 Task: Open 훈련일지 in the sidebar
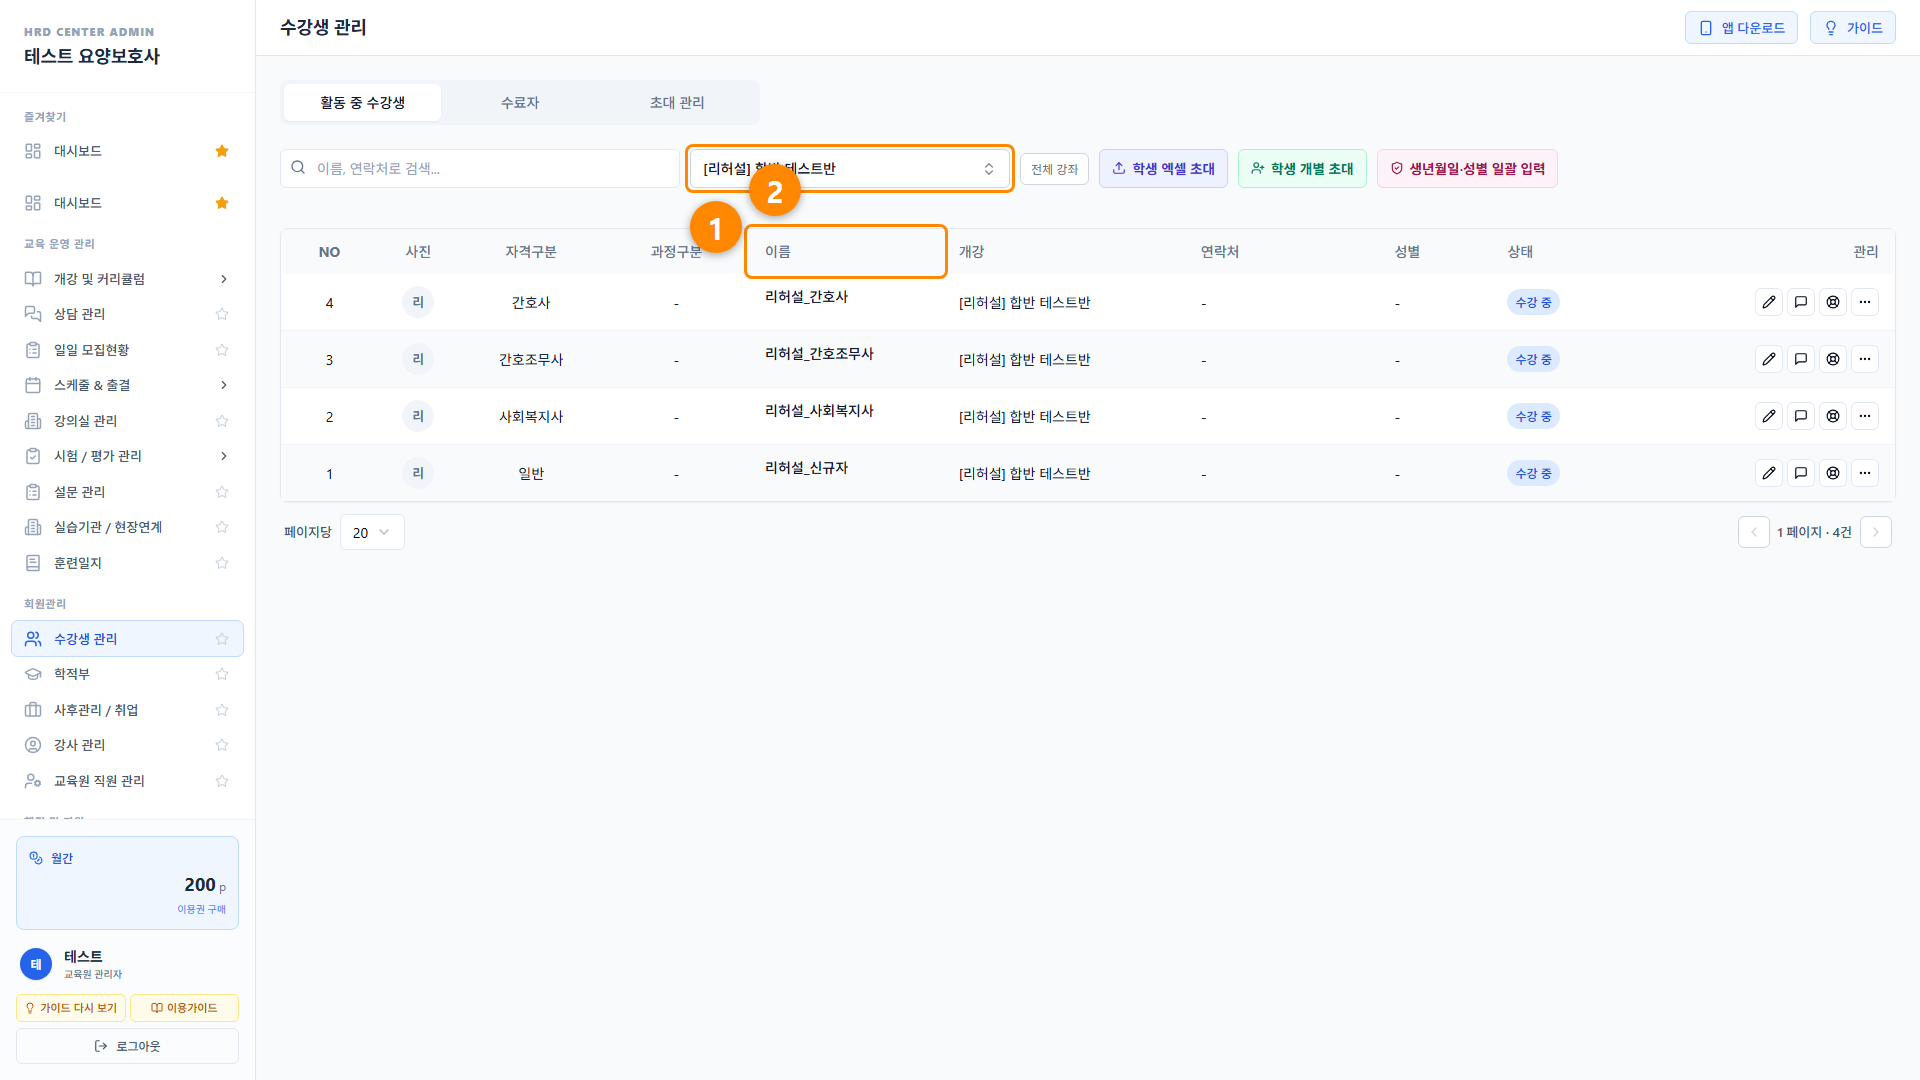(127, 563)
